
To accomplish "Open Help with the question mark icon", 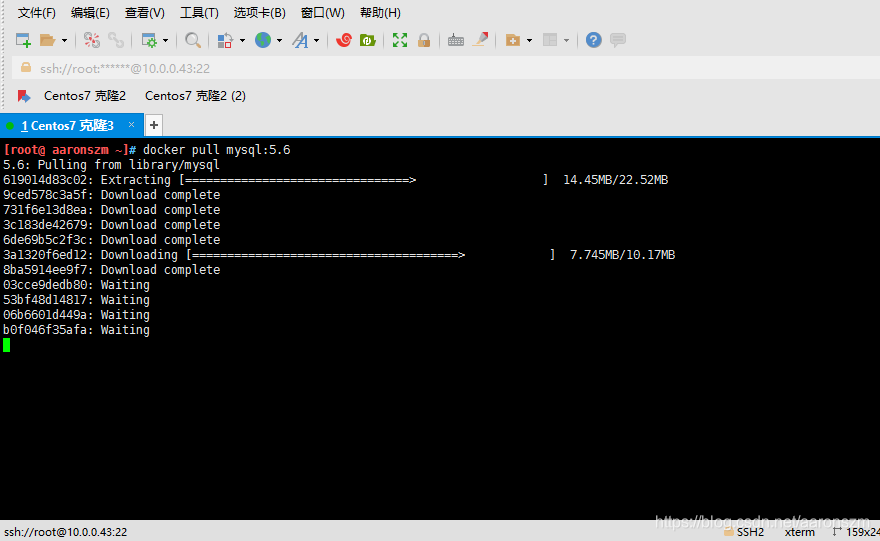I will [593, 40].
